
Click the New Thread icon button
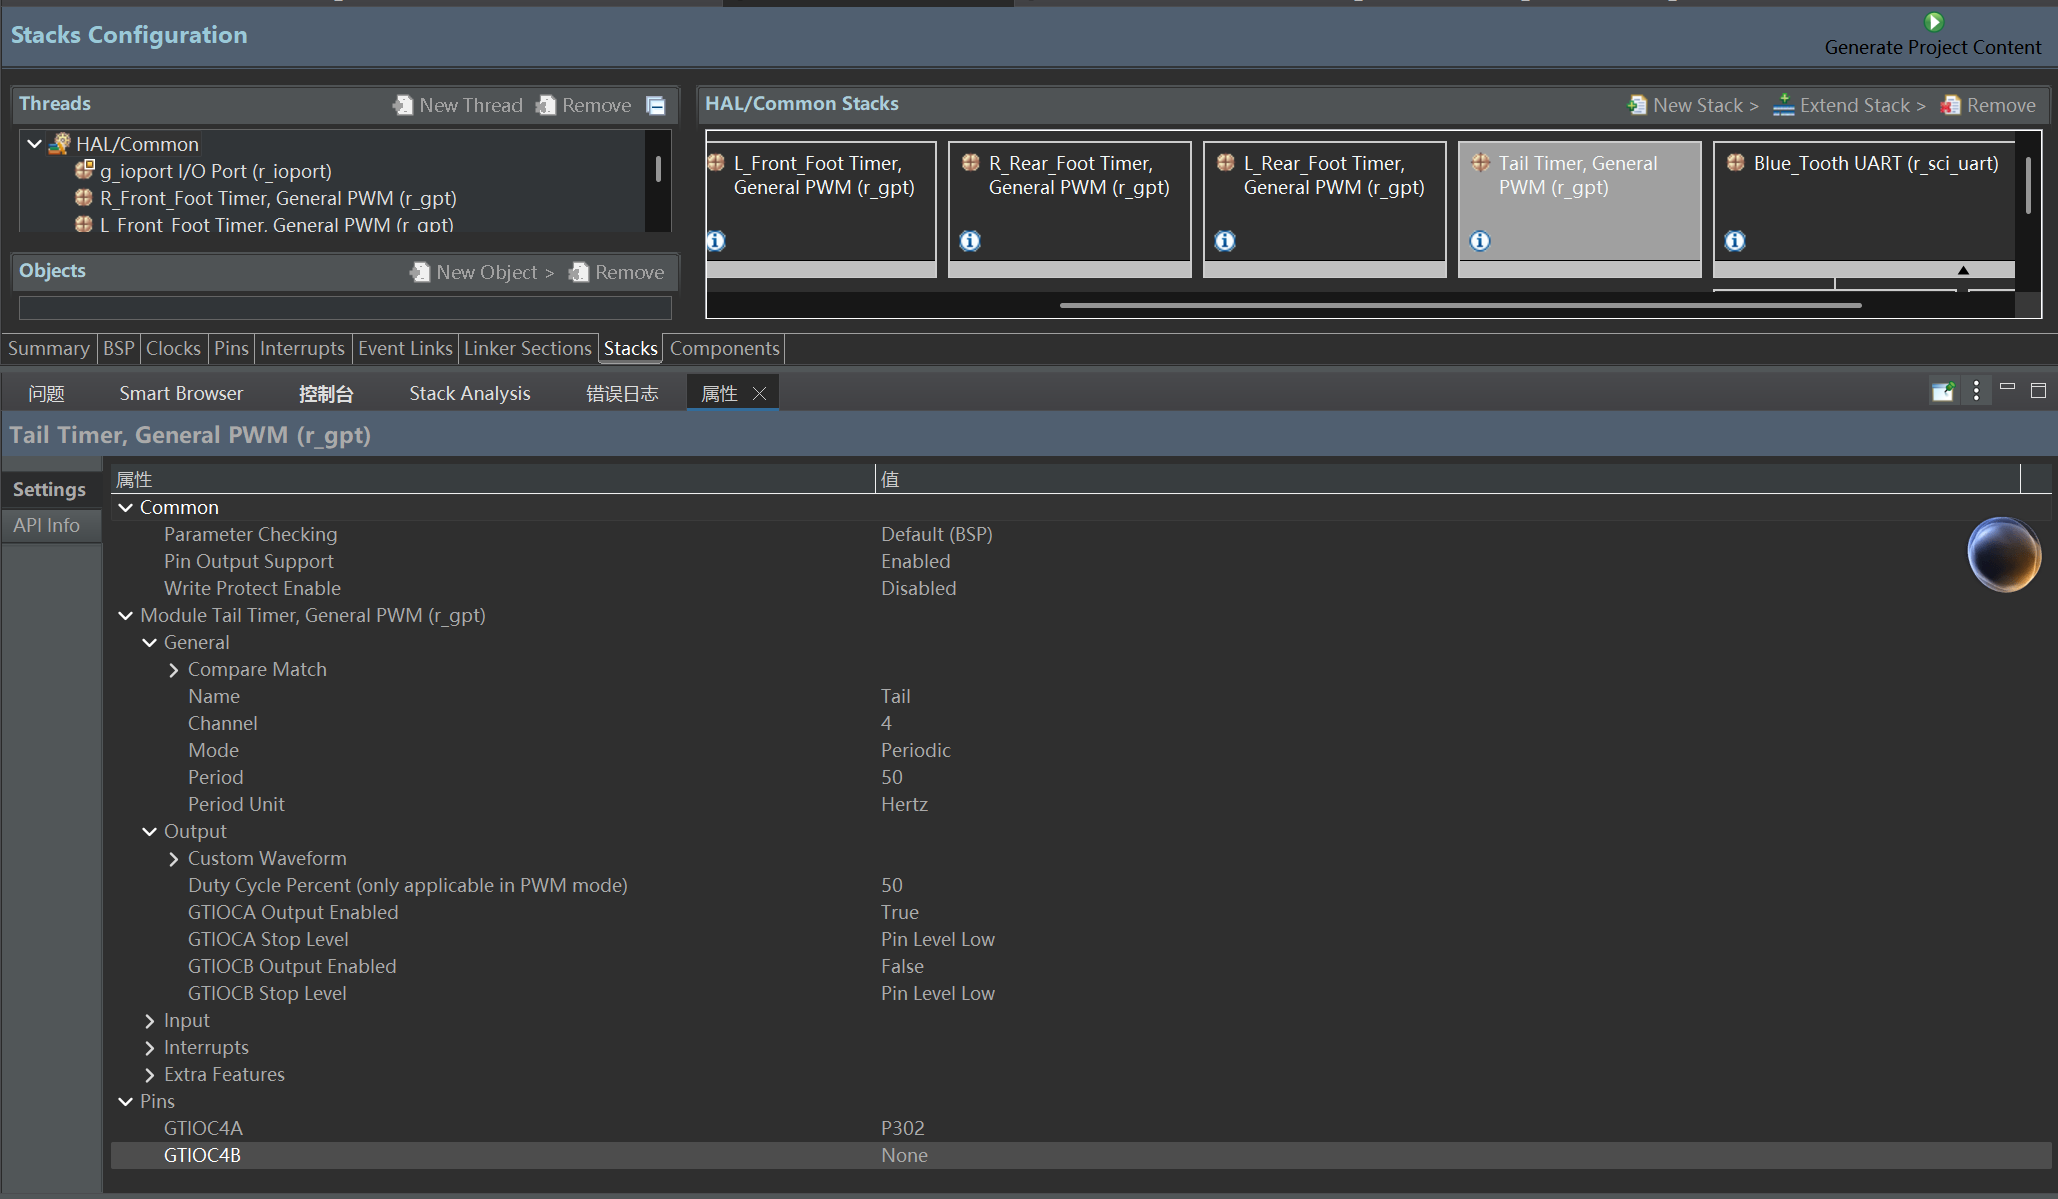click(403, 105)
